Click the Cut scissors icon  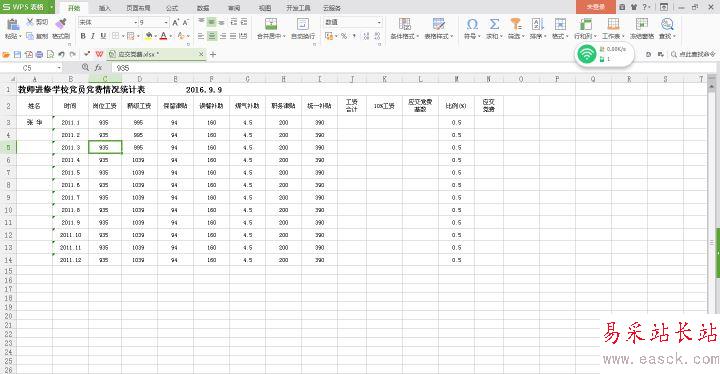(x=30, y=22)
